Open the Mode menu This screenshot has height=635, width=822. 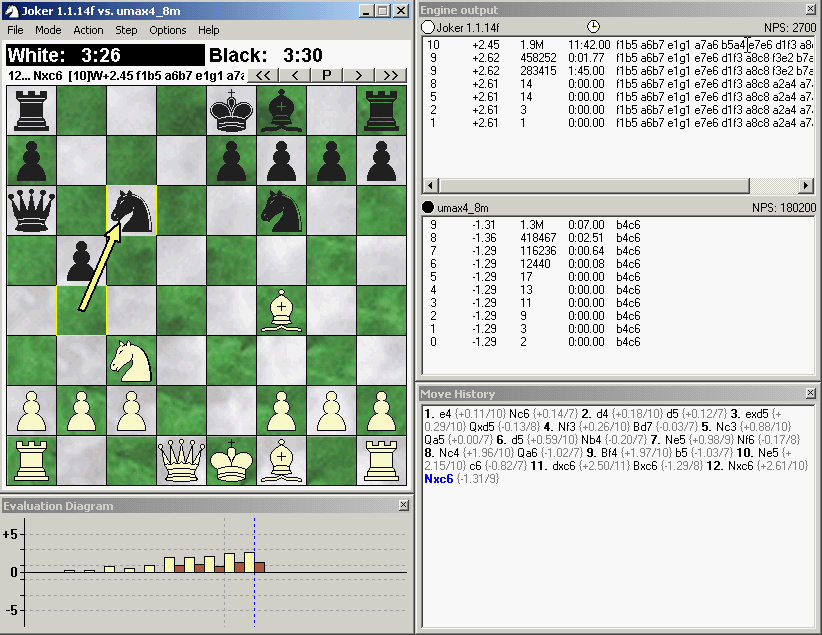pos(48,30)
